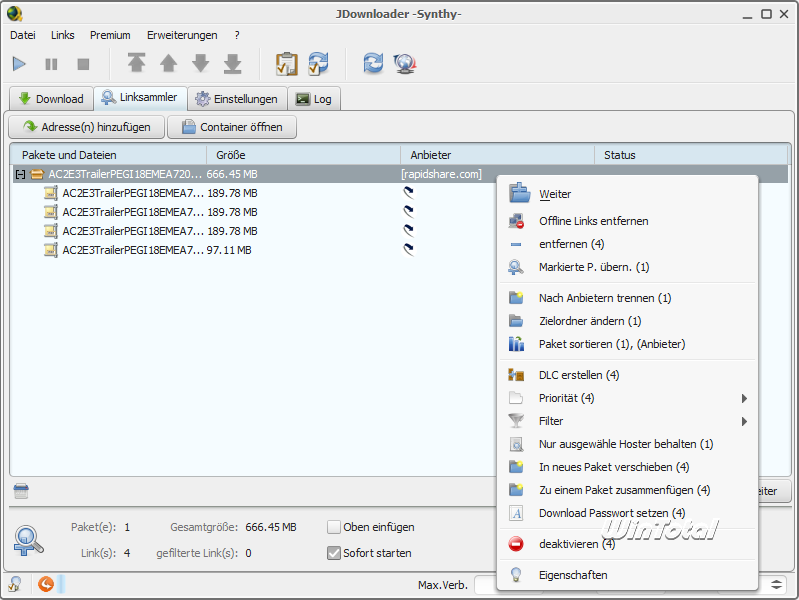Choose Download Passwort setzen (4)
799x600 pixels.
pos(627,513)
